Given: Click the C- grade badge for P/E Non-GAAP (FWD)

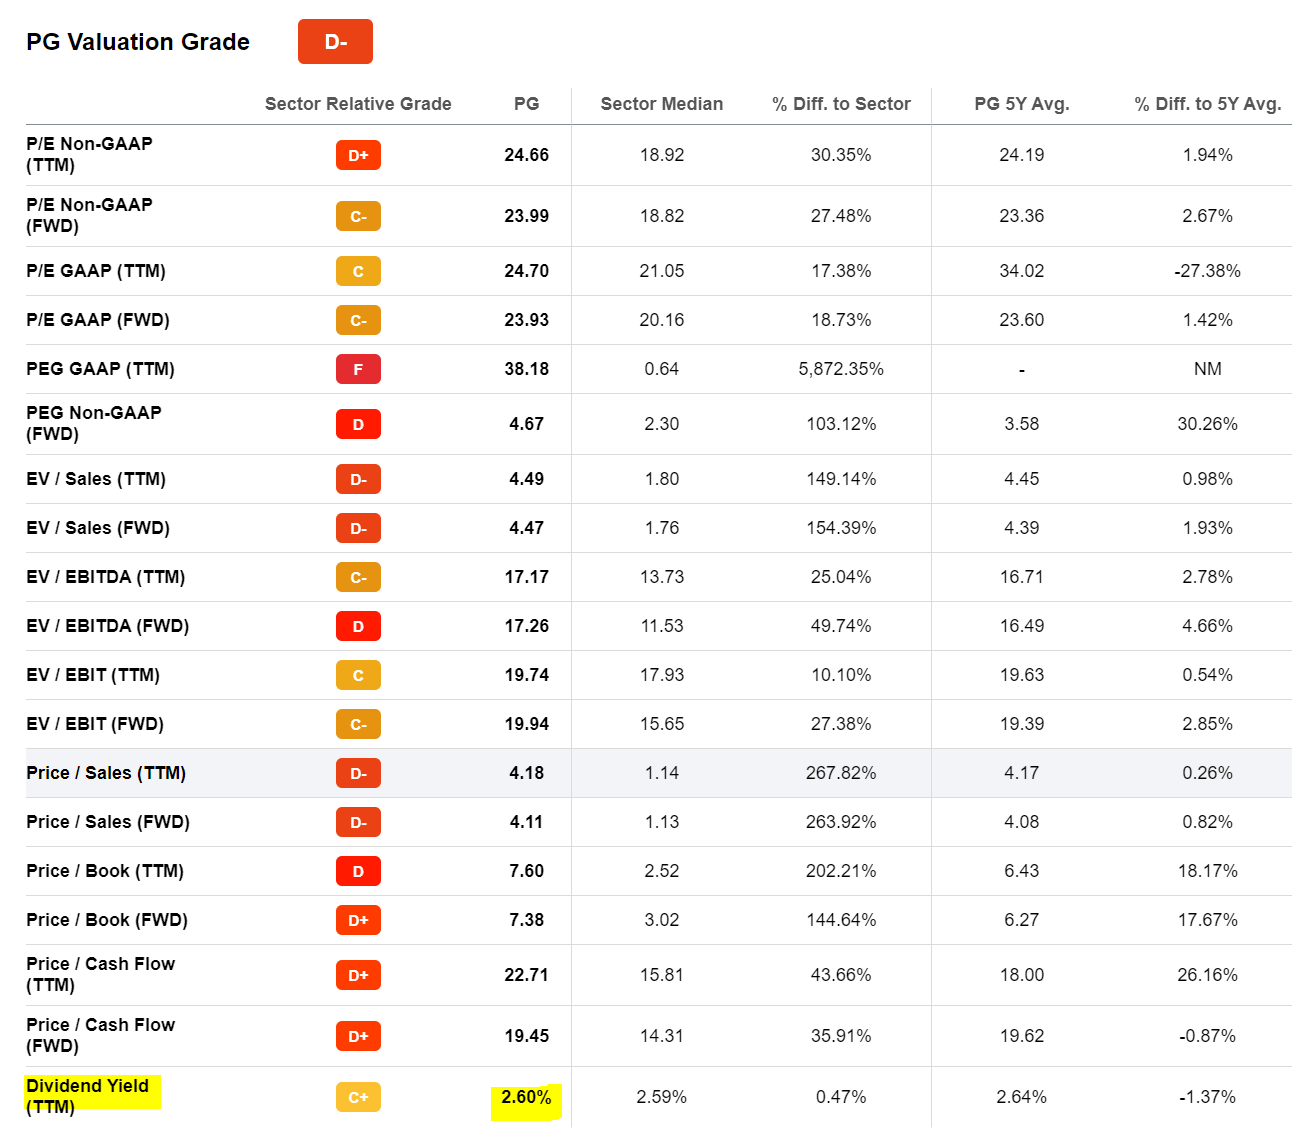Looking at the screenshot, I should pyautogui.click(x=358, y=216).
